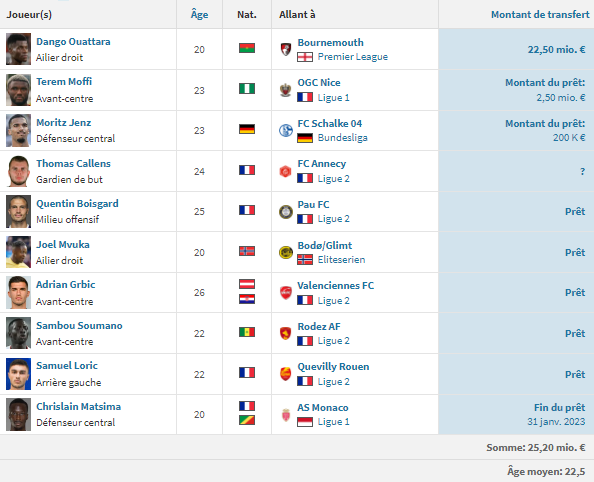Click the Nigerian flag next to Terem Moffi
This screenshot has width=594, height=482.
click(x=247, y=89)
